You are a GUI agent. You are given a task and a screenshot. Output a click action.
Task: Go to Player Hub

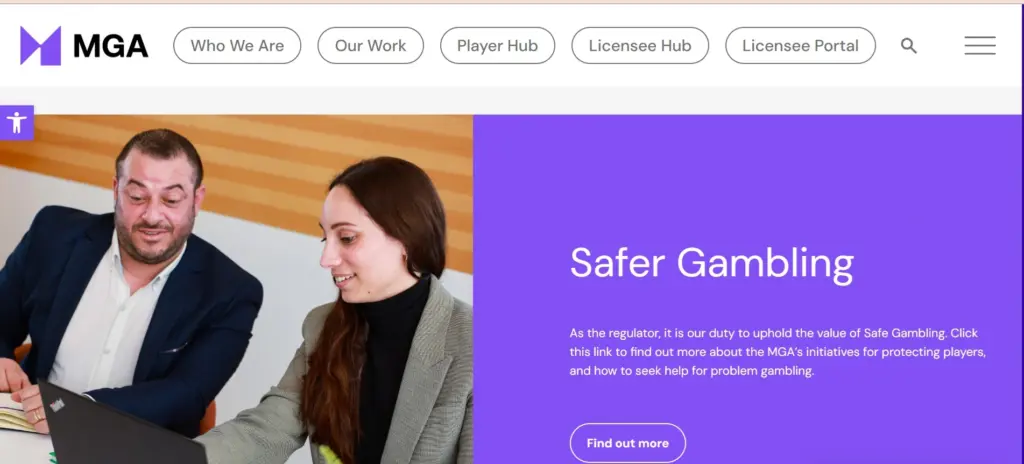497,46
